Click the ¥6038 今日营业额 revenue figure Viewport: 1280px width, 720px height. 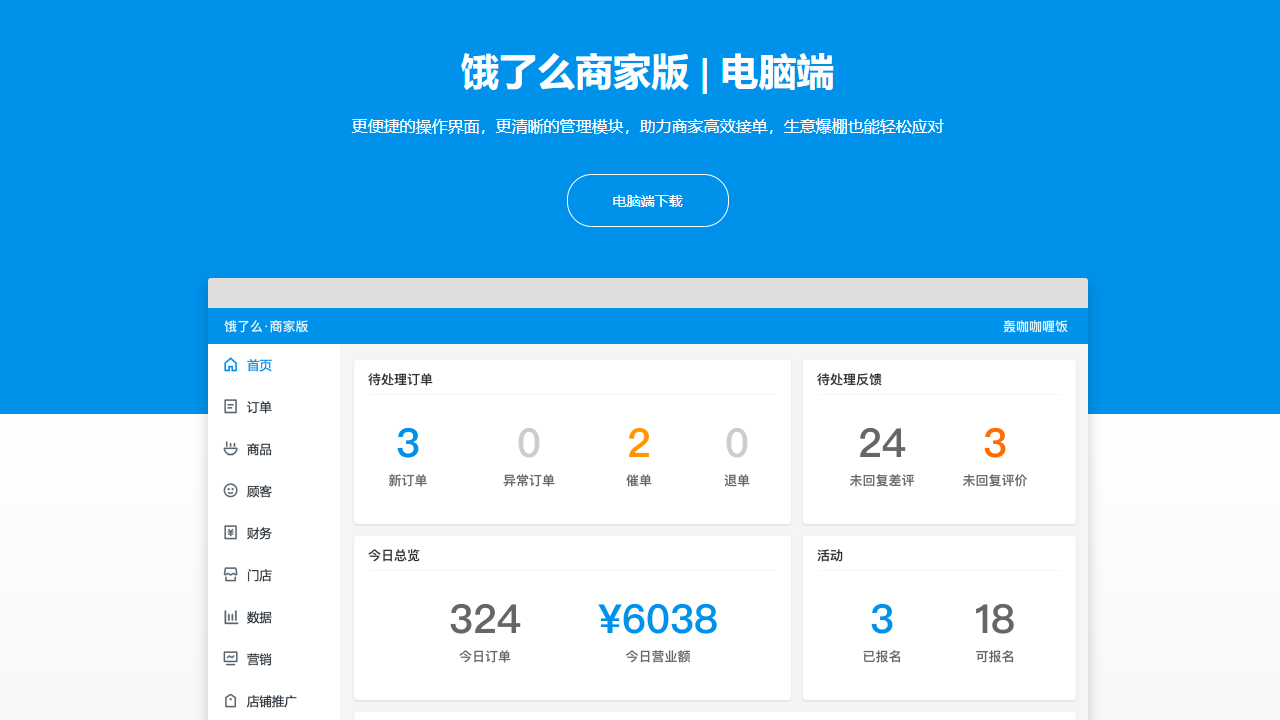(658, 620)
